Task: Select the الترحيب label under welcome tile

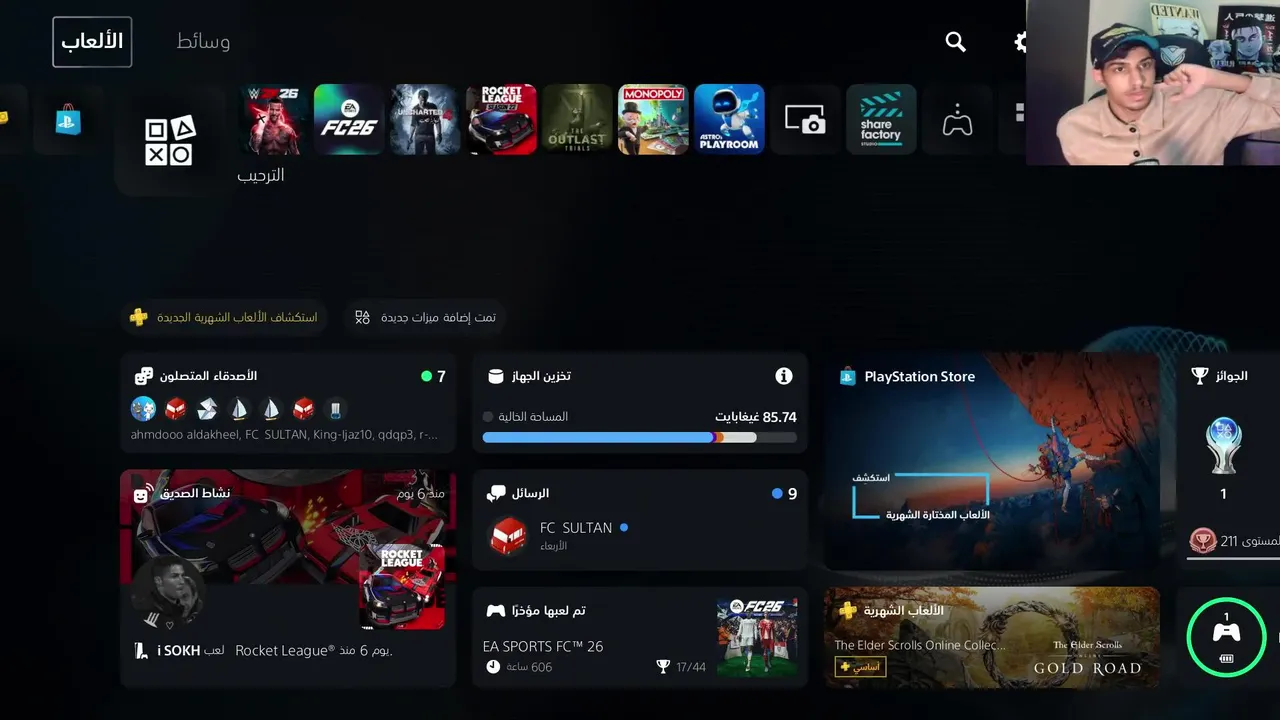Action: [x=260, y=175]
